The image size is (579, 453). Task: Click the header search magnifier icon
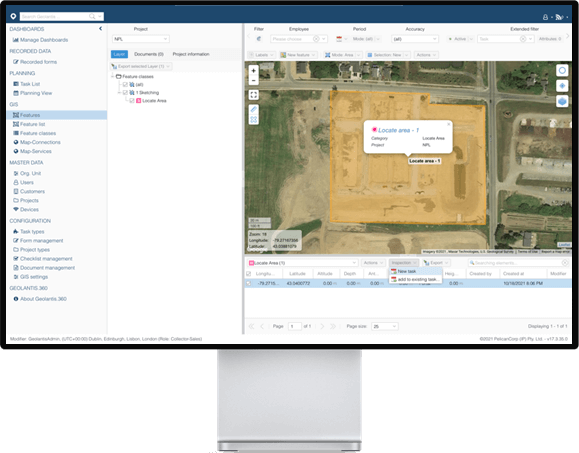(x=92, y=16)
